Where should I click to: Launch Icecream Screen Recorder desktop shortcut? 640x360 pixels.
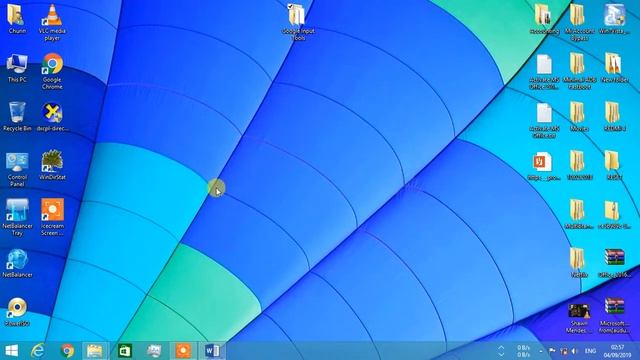pos(52,210)
